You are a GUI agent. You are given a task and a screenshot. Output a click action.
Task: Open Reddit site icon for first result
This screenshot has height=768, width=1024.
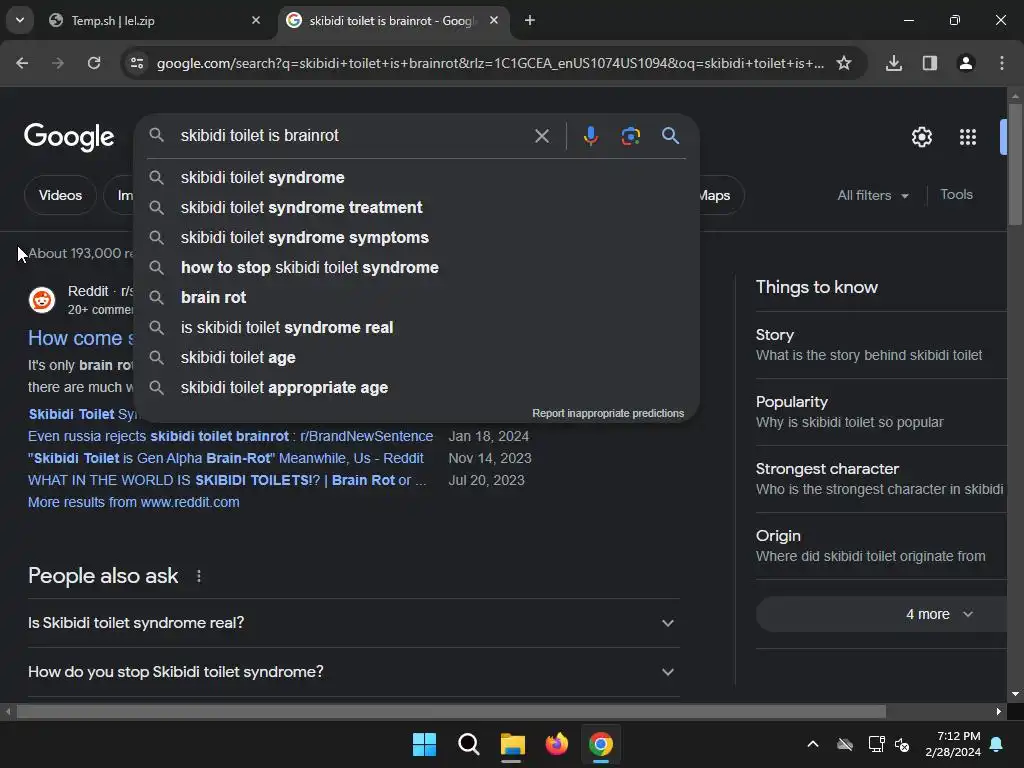click(42, 300)
